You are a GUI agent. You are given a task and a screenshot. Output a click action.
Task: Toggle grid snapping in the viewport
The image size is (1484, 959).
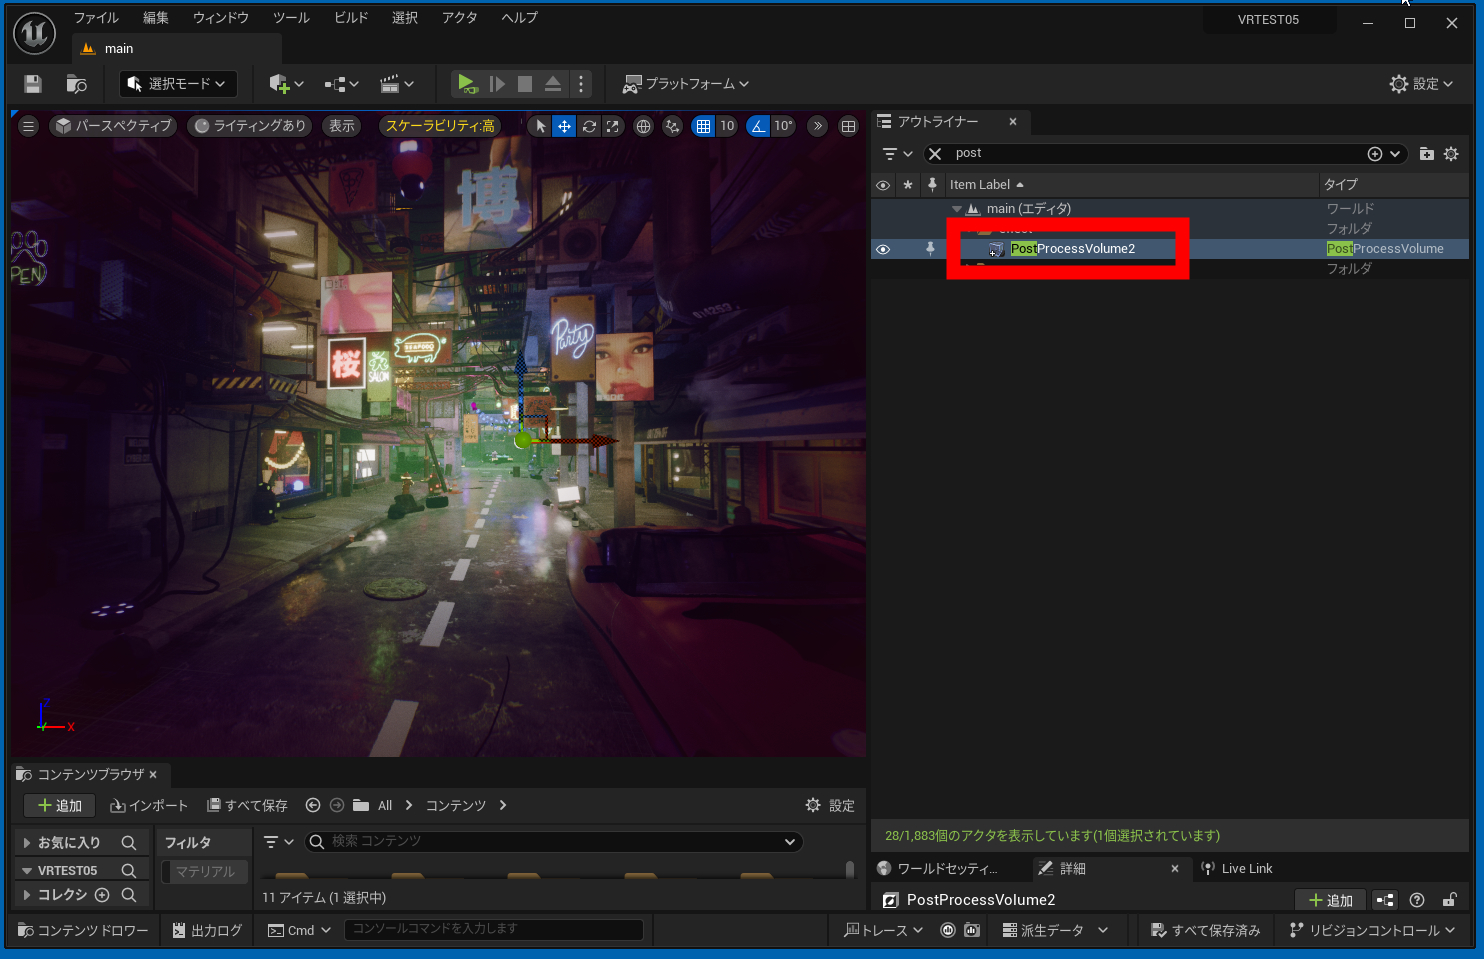pos(704,126)
